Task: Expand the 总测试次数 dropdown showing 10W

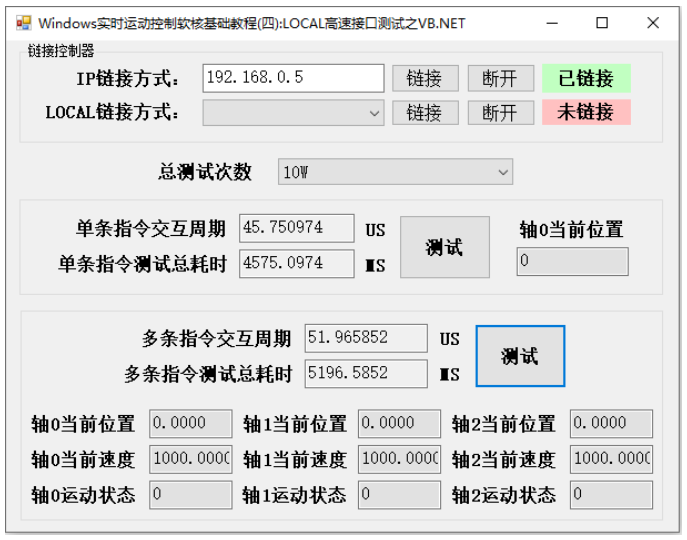Action: [x=395, y=172]
